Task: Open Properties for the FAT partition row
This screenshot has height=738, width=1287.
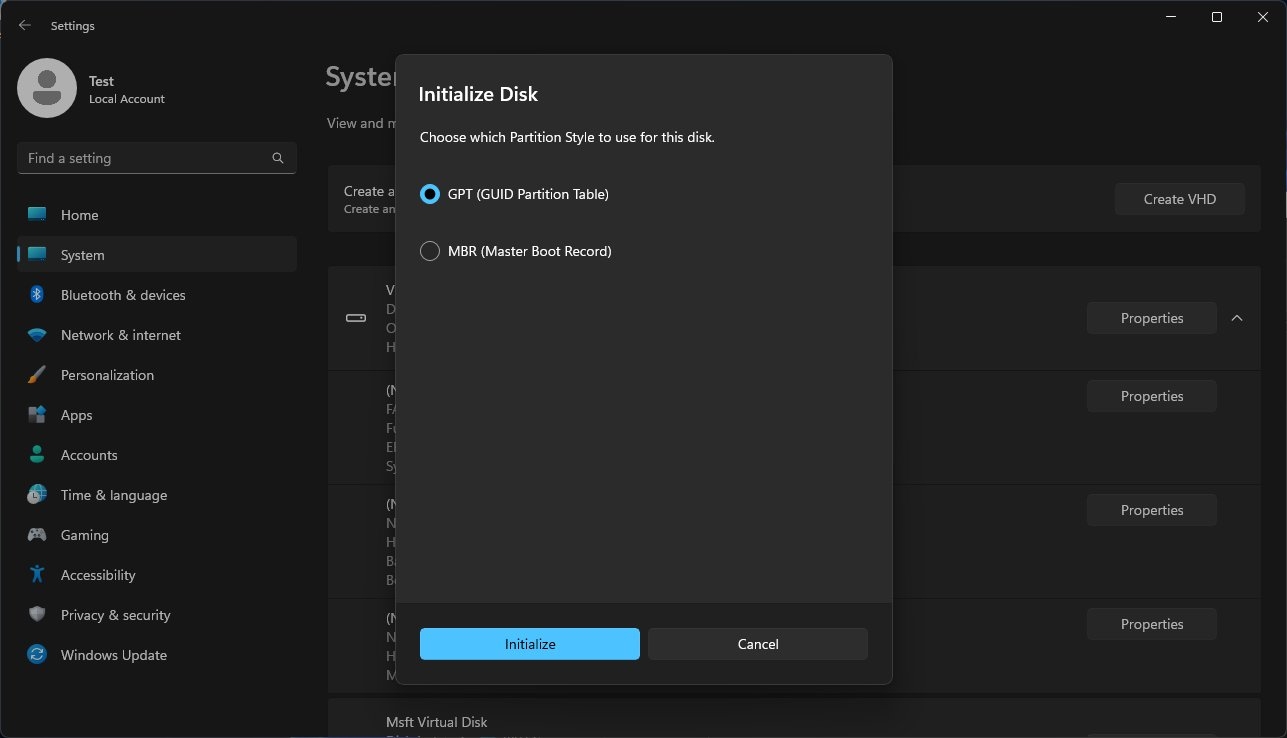Action: [x=1152, y=396]
